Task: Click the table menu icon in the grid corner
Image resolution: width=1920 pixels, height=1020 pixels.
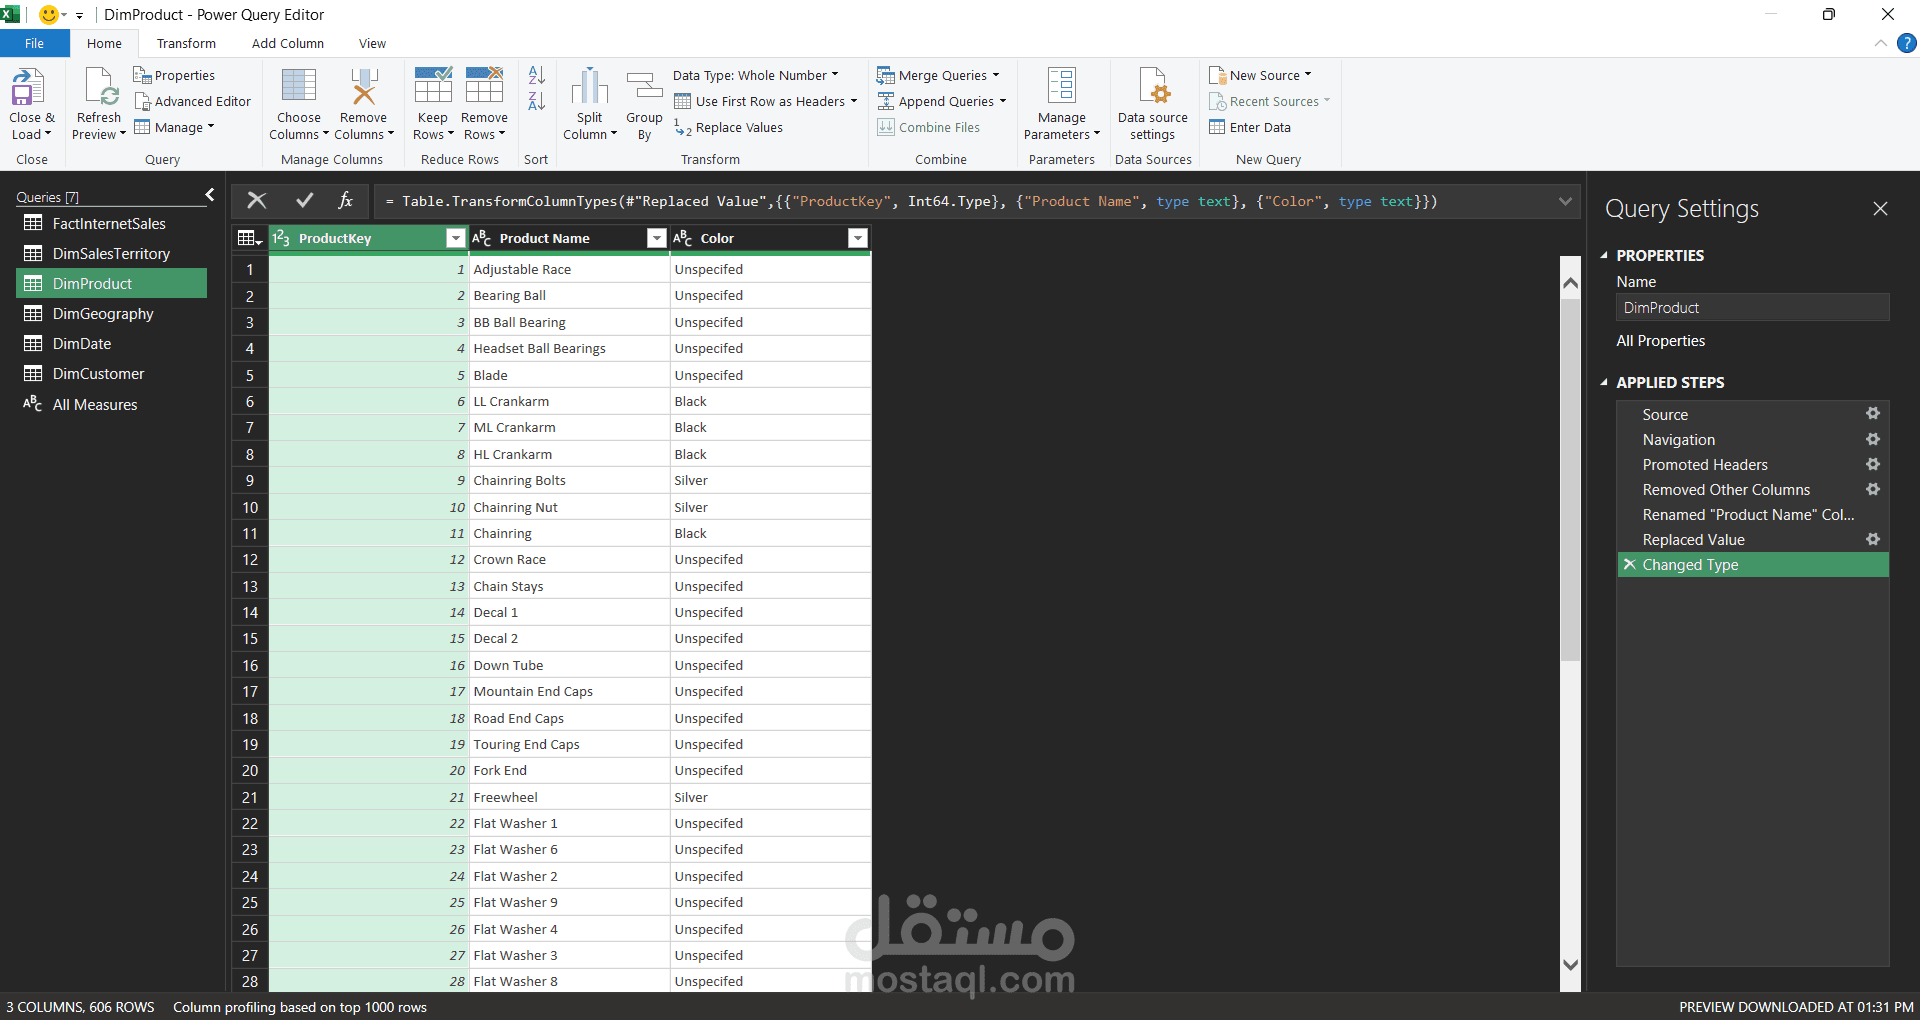Action: [249, 238]
